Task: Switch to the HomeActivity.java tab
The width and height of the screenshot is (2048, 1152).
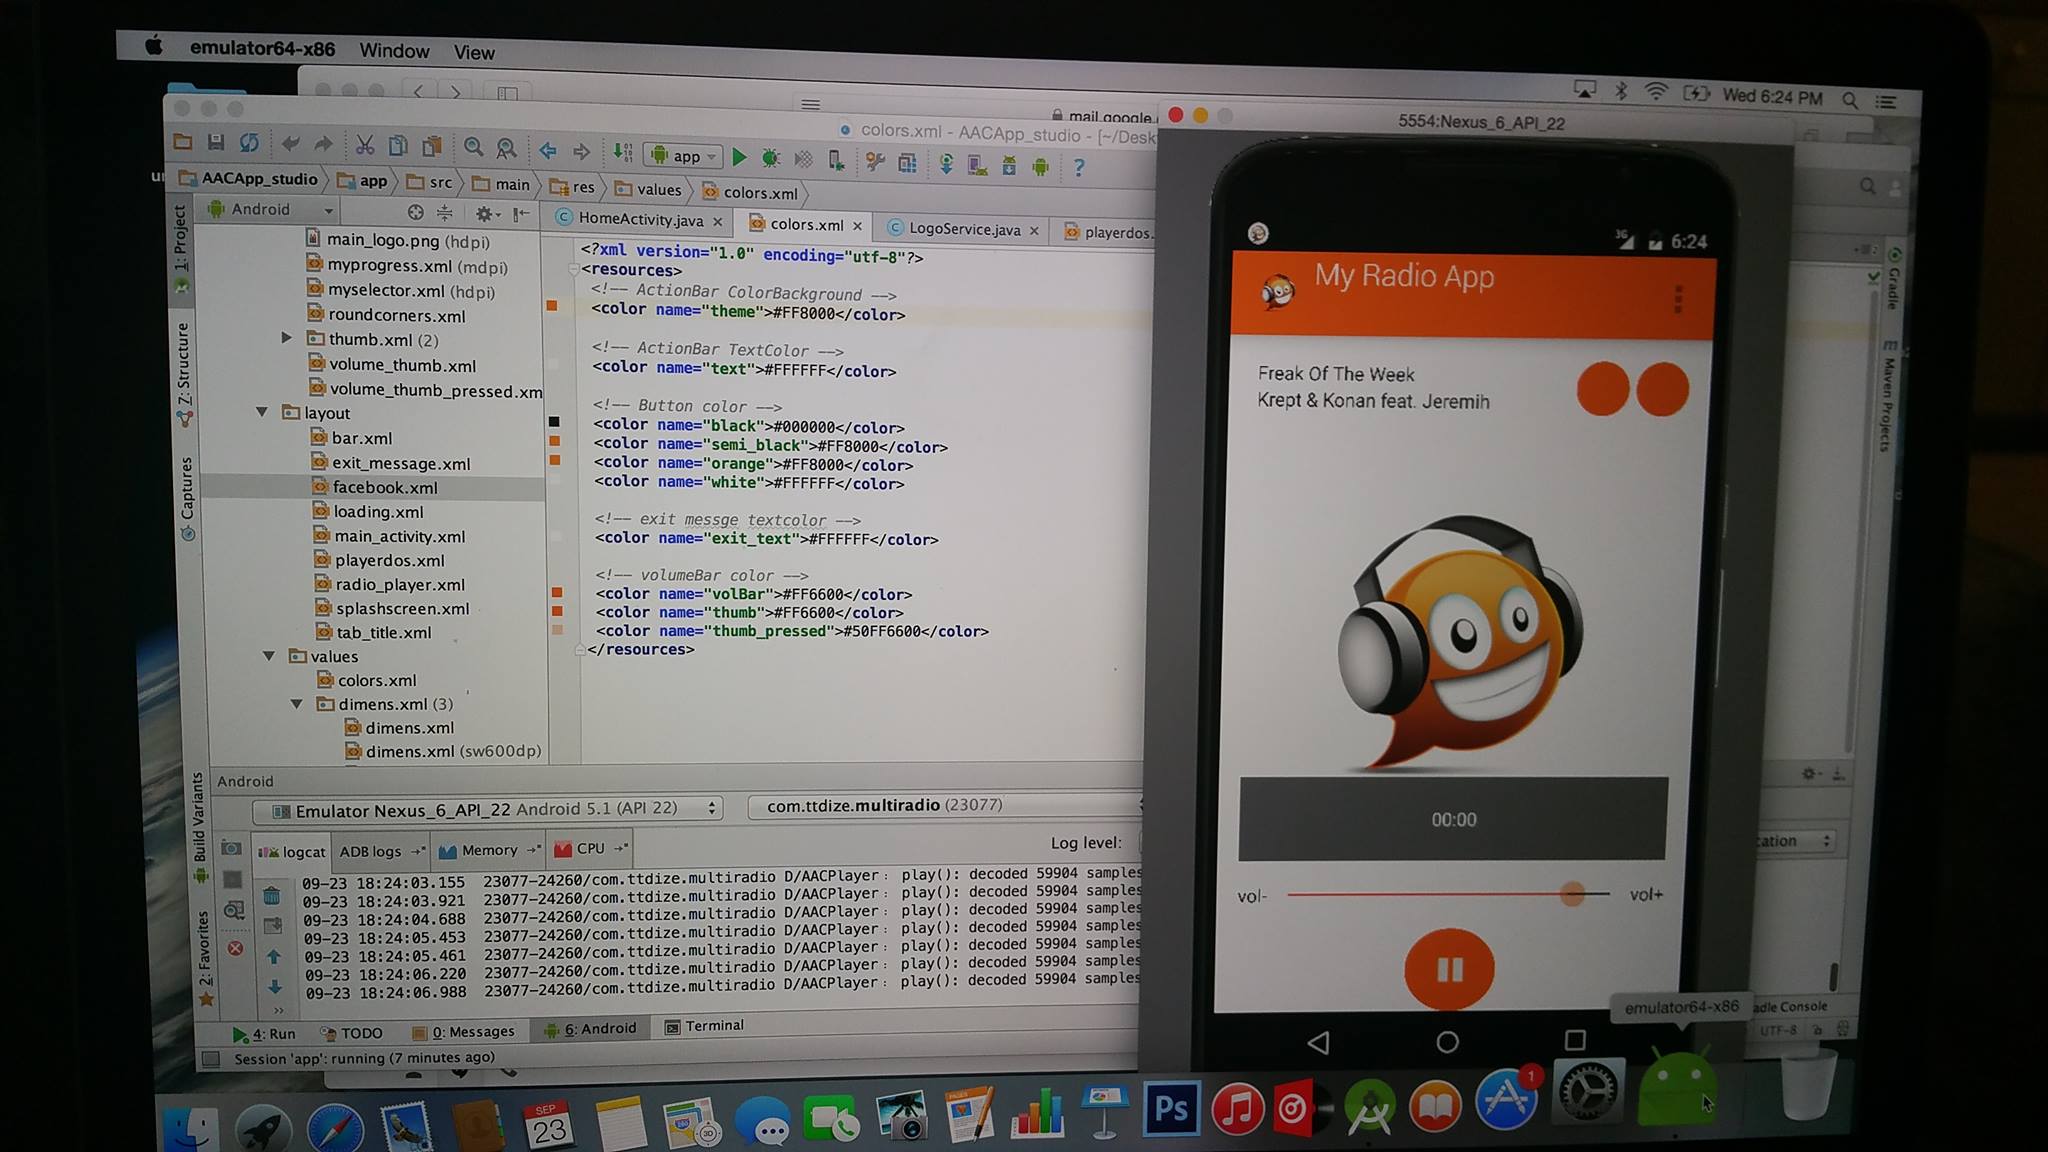Action: (638, 219)
